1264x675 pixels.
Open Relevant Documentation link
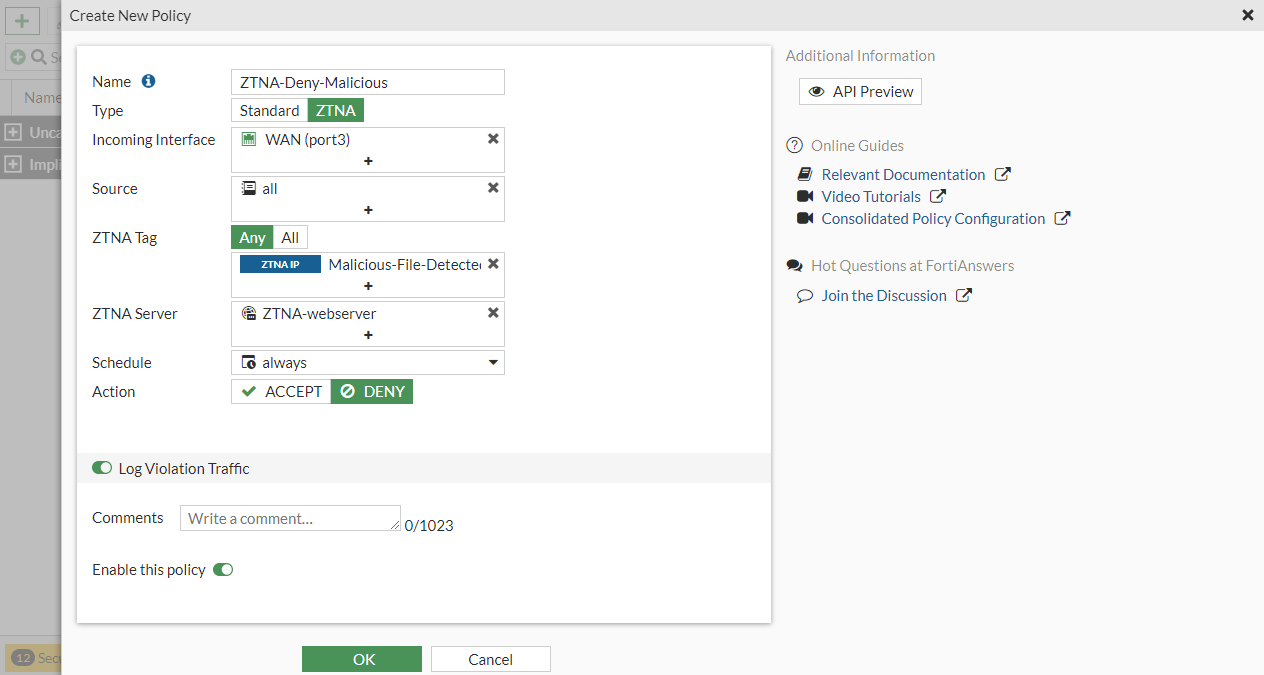(903, 174)
